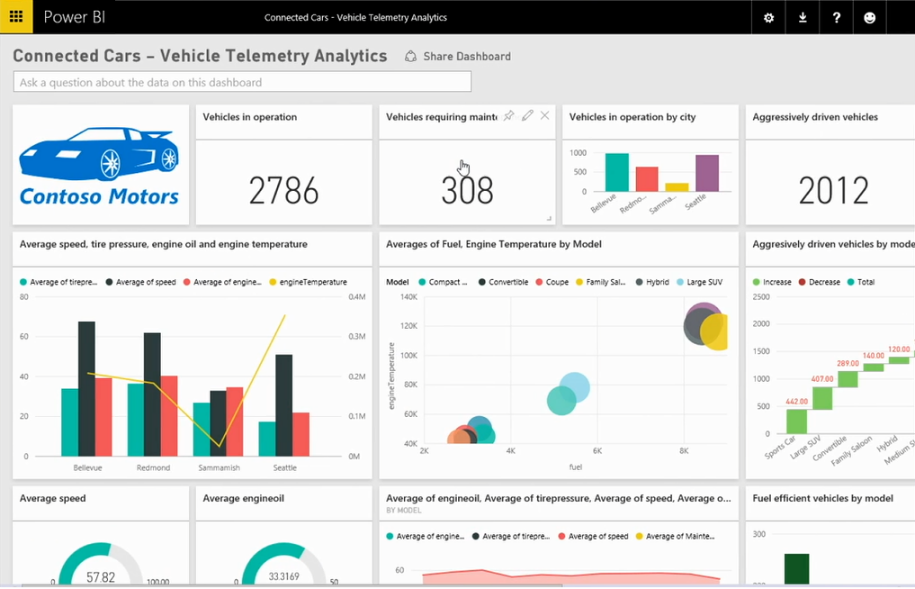This screenshot has width=915, height=589.
Task: Open Averages of Fuel, Engine Temperature tile title
Action: [x=494, y=244]
